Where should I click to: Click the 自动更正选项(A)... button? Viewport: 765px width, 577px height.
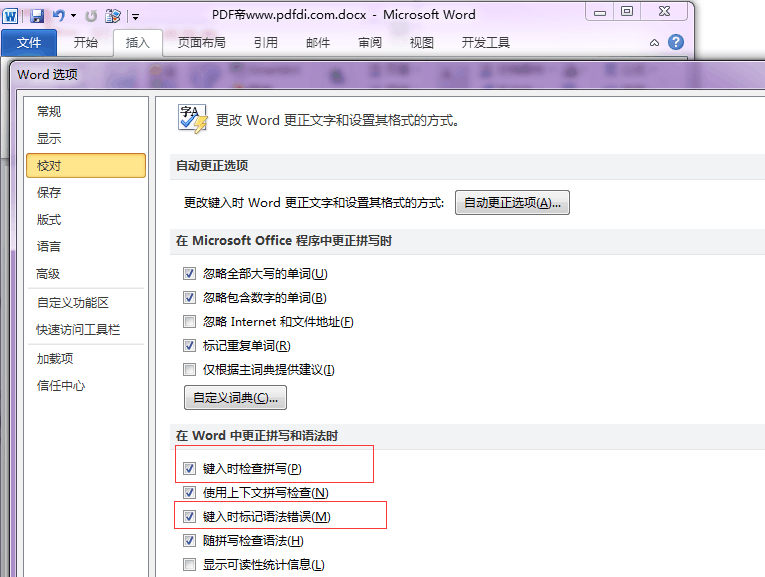click(512, 202)
